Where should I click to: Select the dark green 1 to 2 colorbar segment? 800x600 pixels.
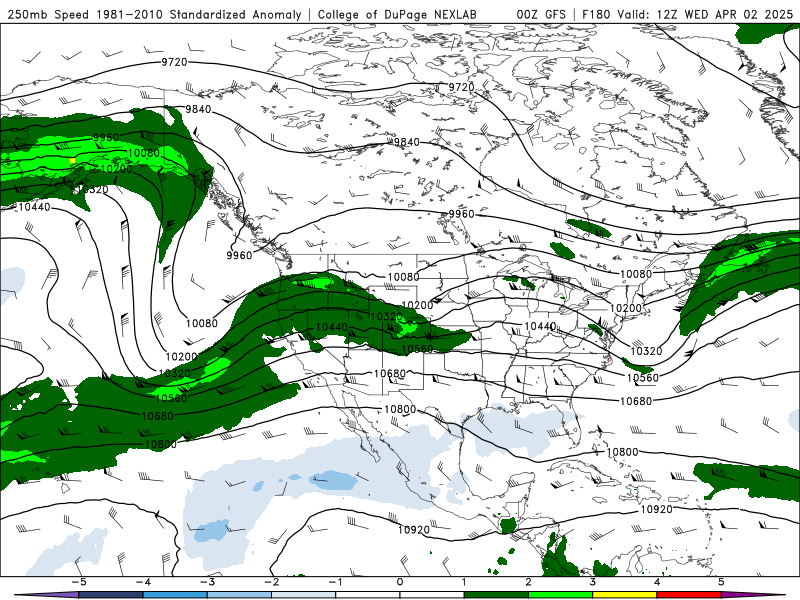pos(496,595)
